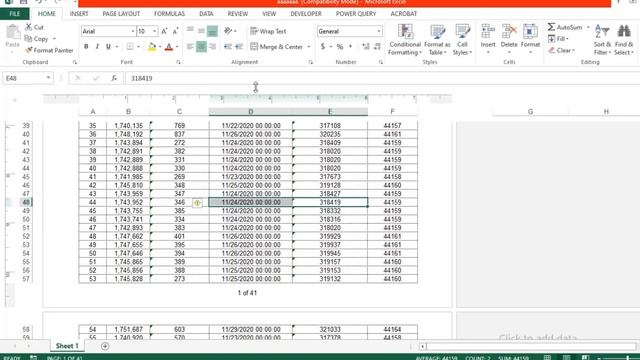Apply Accounting dollar number format

(x=323, y=47)
